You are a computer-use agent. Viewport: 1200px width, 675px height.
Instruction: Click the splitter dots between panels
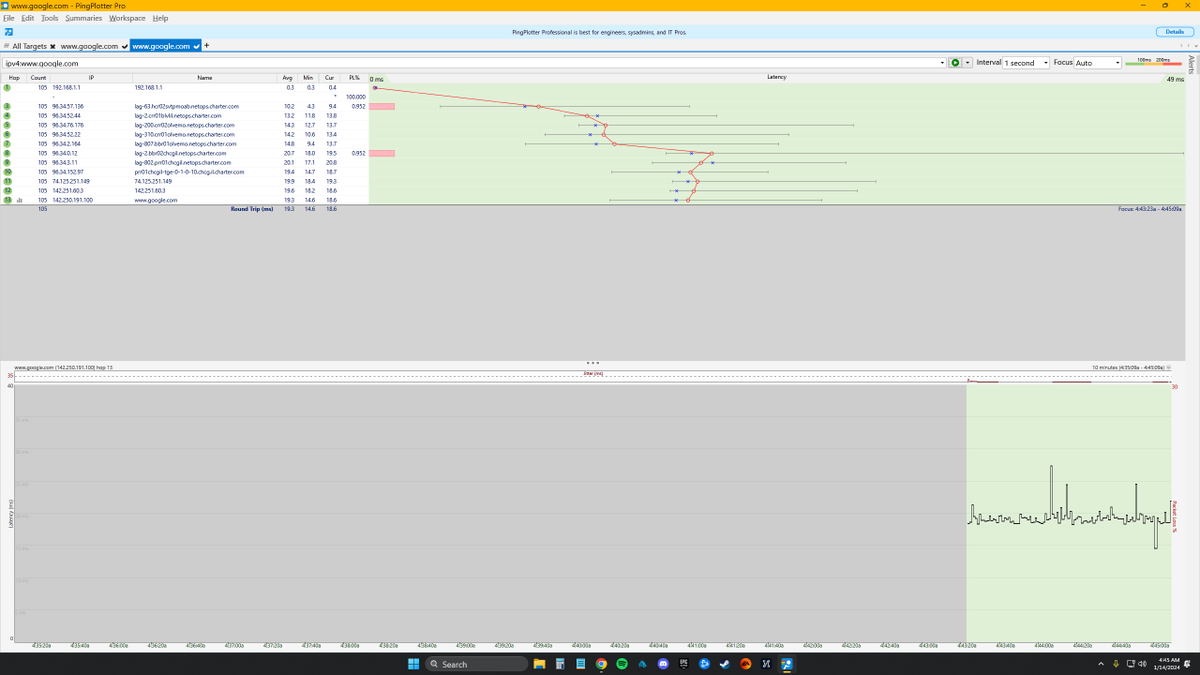pyautogui.click(x=593, y=362)
